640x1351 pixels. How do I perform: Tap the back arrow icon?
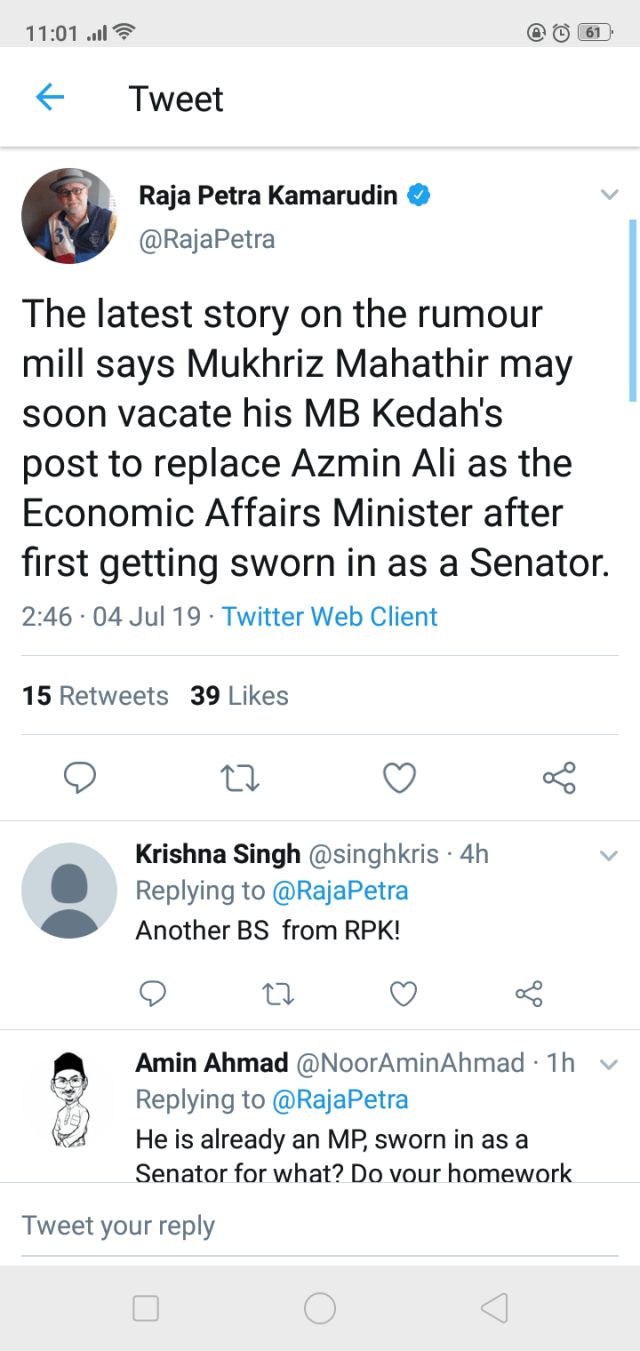point(49,97)
